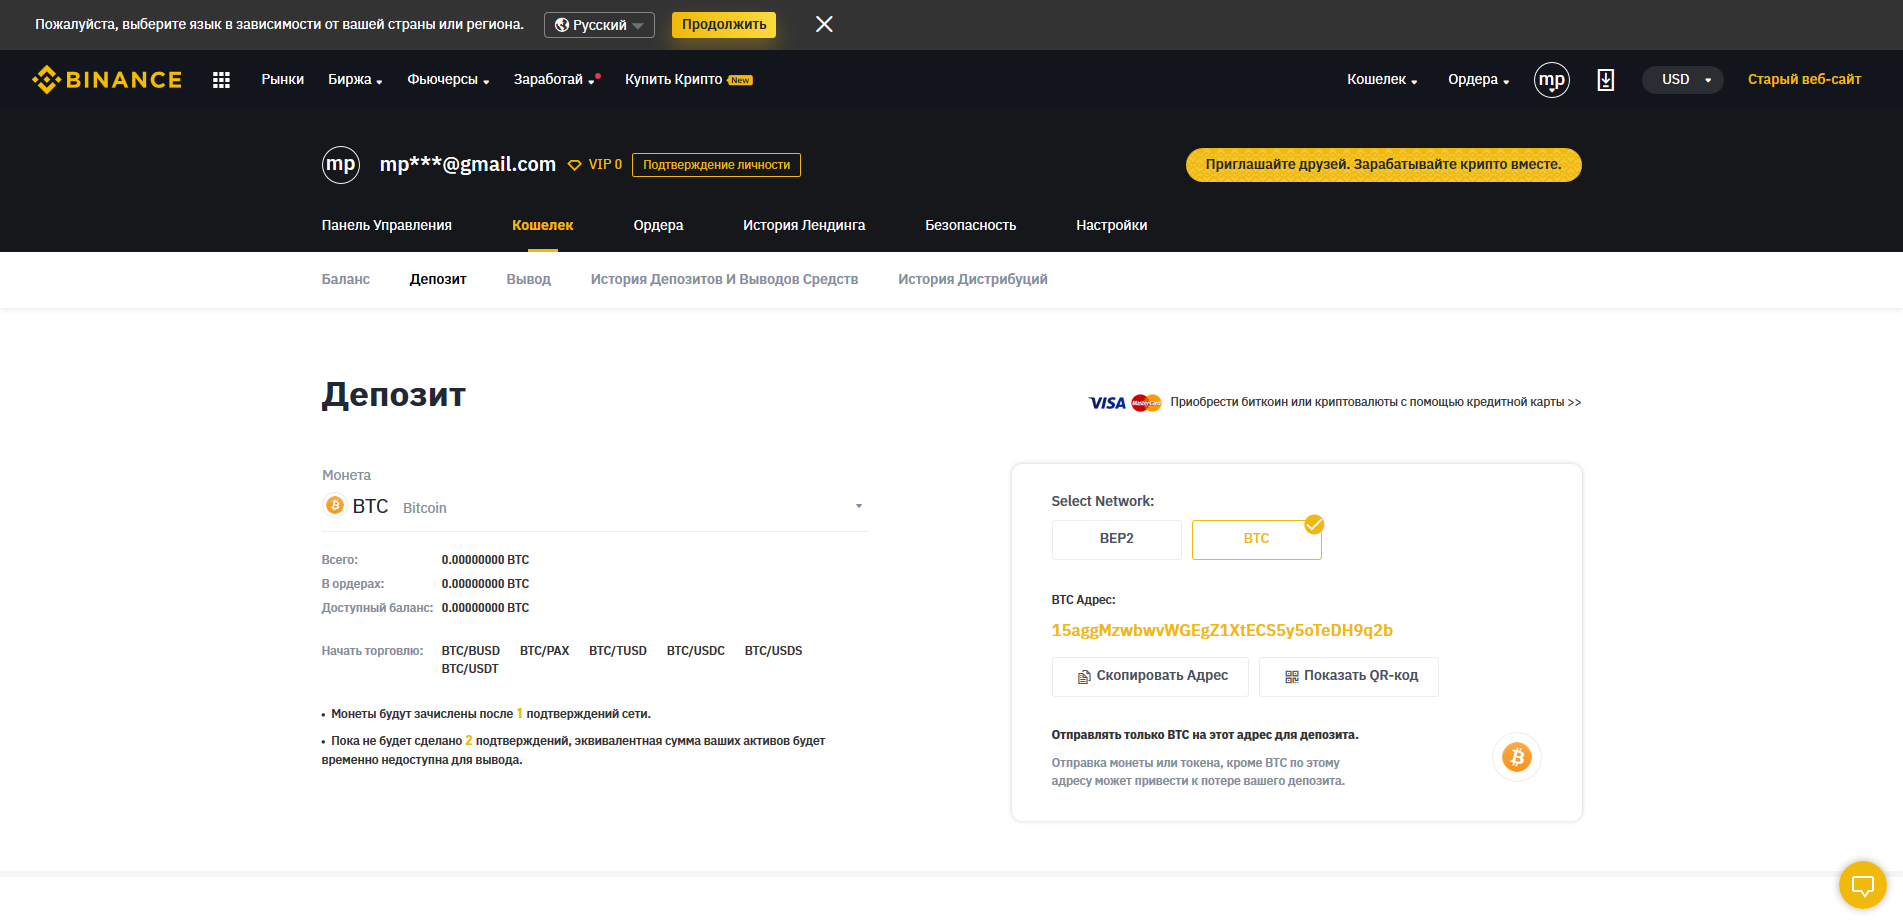Click the VISA logo
This screenshot has width=1903, height=924.
coord(1107,403)
